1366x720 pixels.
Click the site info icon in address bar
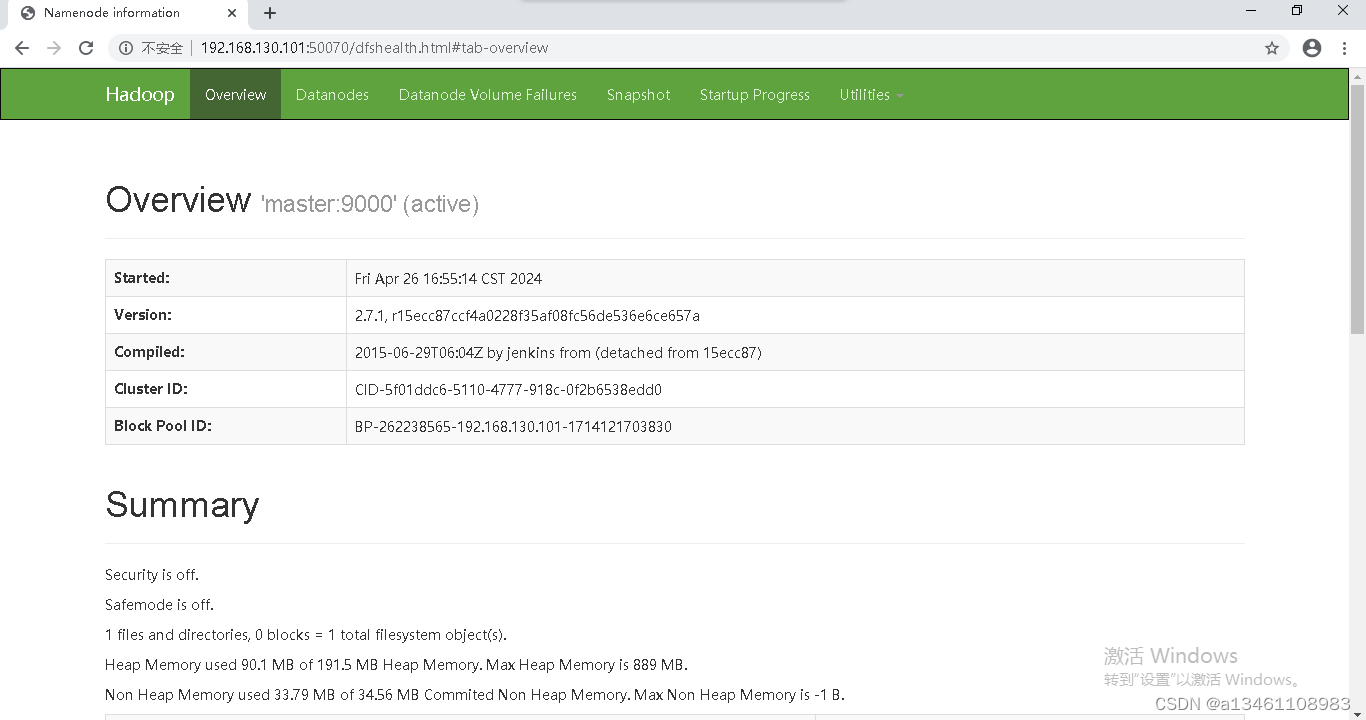pos(126,48)
